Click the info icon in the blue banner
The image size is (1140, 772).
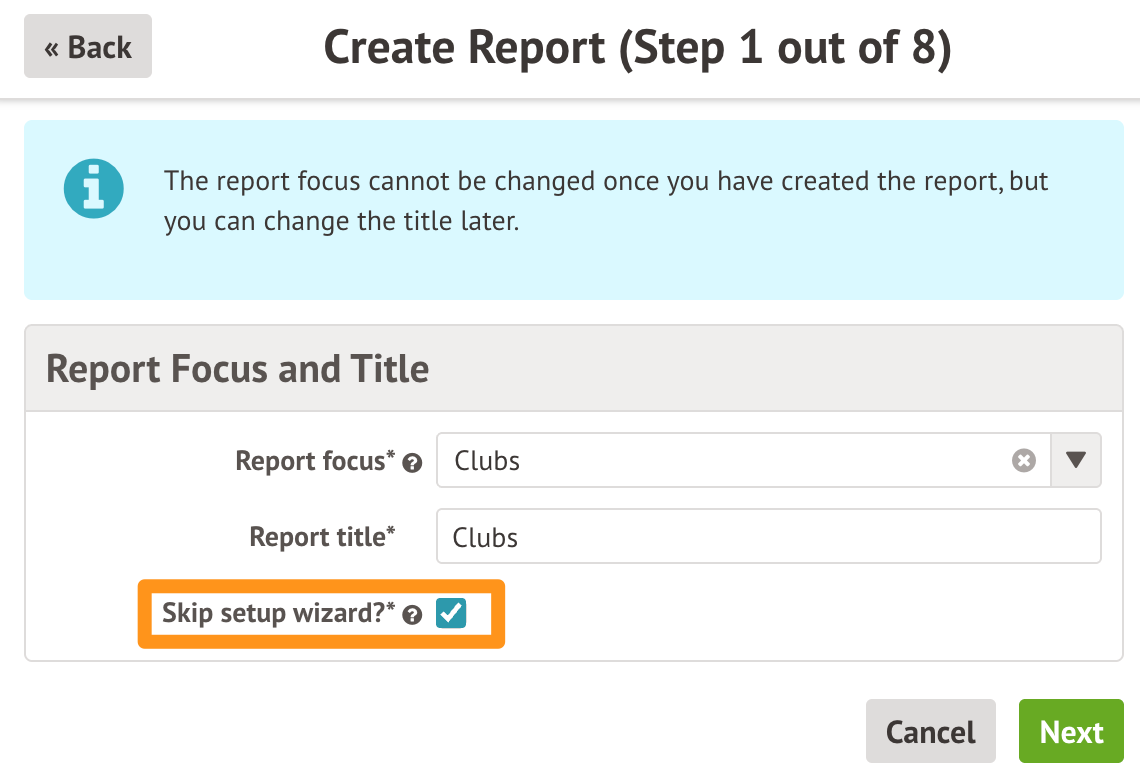[x=93, y=190]
